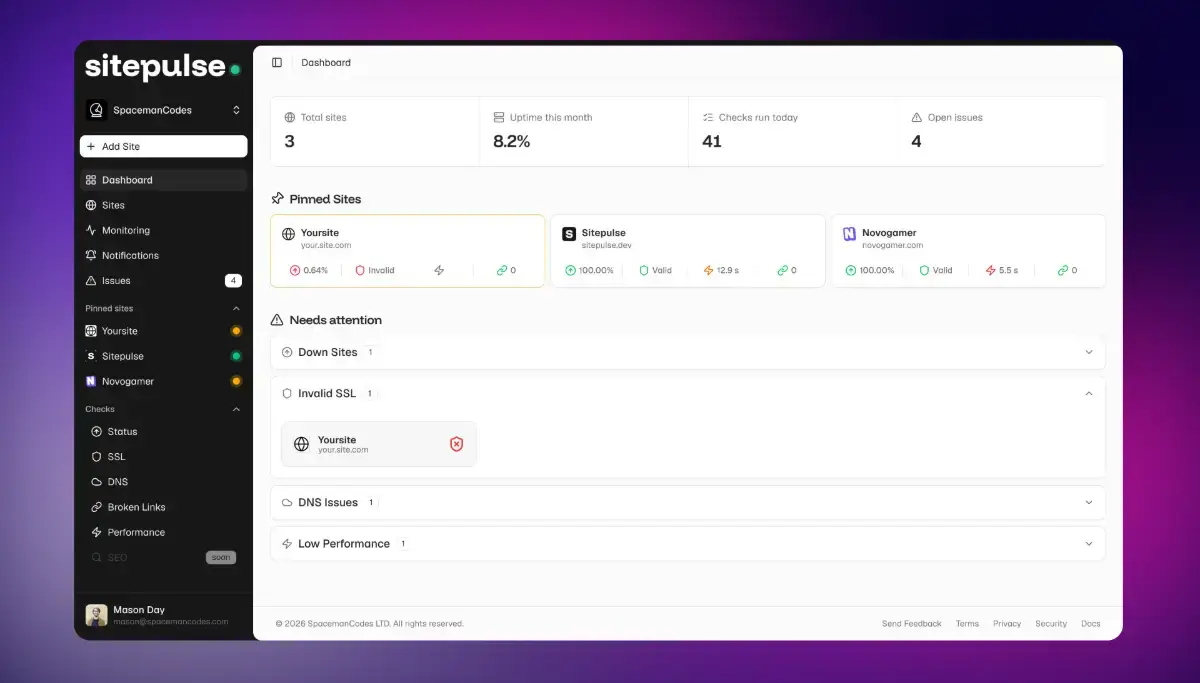This screenshot has height=683, width=1200.
Task: Click the DNS cloud icon in sidebar
Action: [x=97, y=482]
